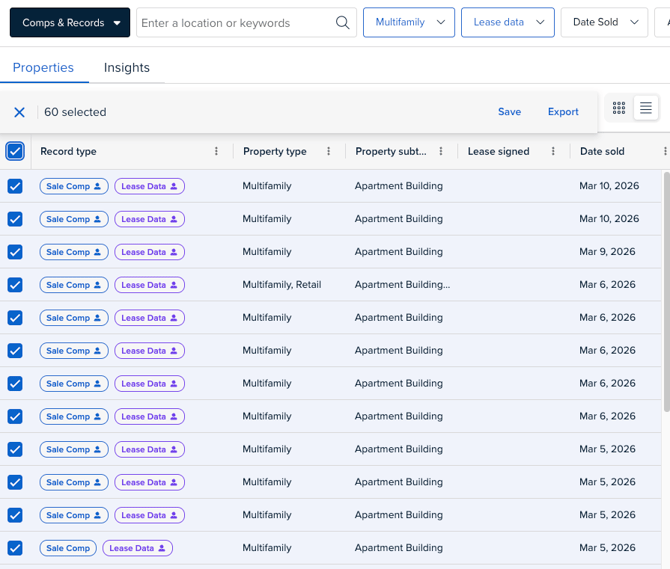This screenshot has height=569, width=670.
Task: Click the search magnifier icon
Action: click(x=342, y=23)
